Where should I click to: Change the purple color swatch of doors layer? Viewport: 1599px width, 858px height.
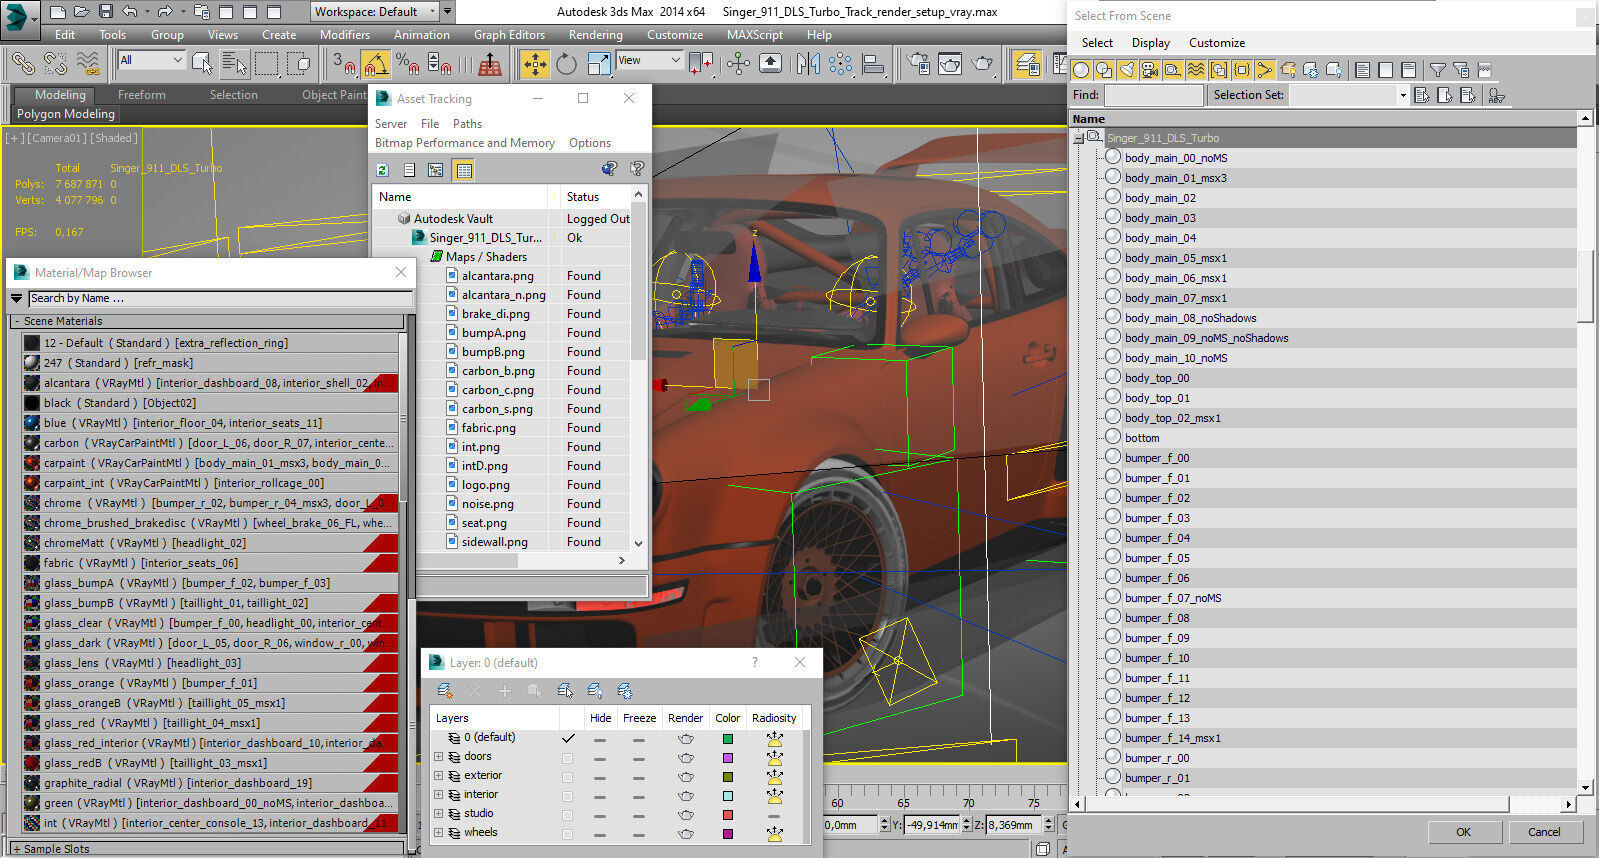(x=728, y=758)
